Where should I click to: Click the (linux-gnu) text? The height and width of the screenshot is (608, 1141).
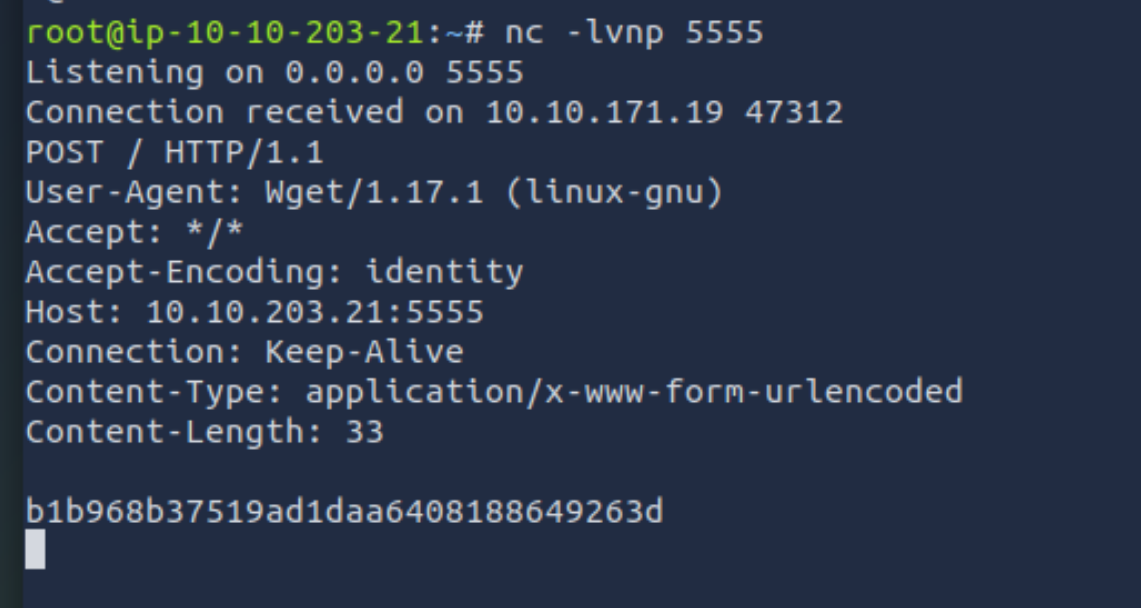[613, 192]
